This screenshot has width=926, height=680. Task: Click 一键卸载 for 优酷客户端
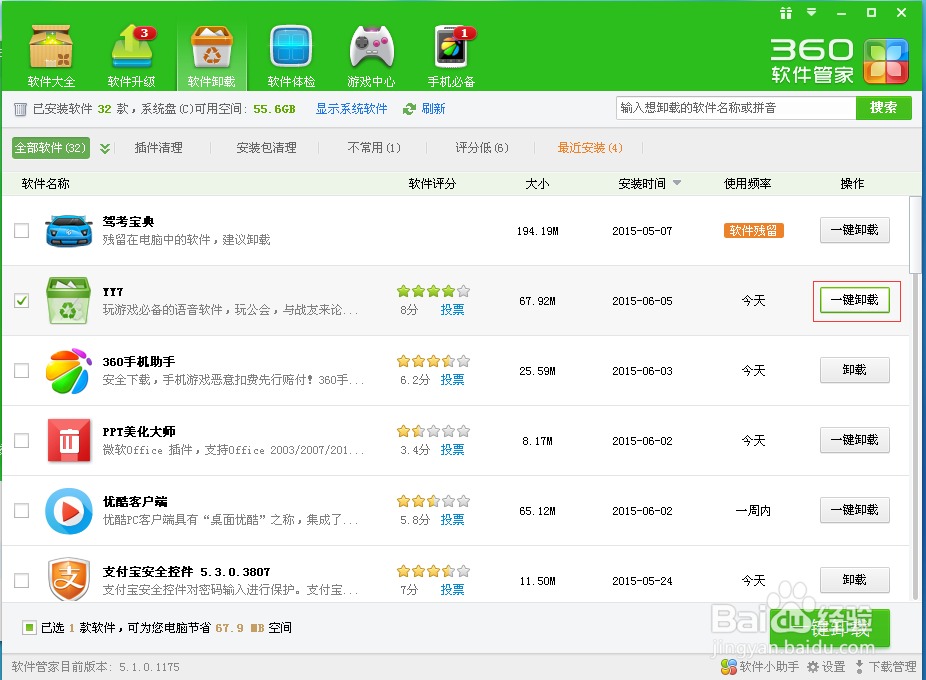(855, 510)
